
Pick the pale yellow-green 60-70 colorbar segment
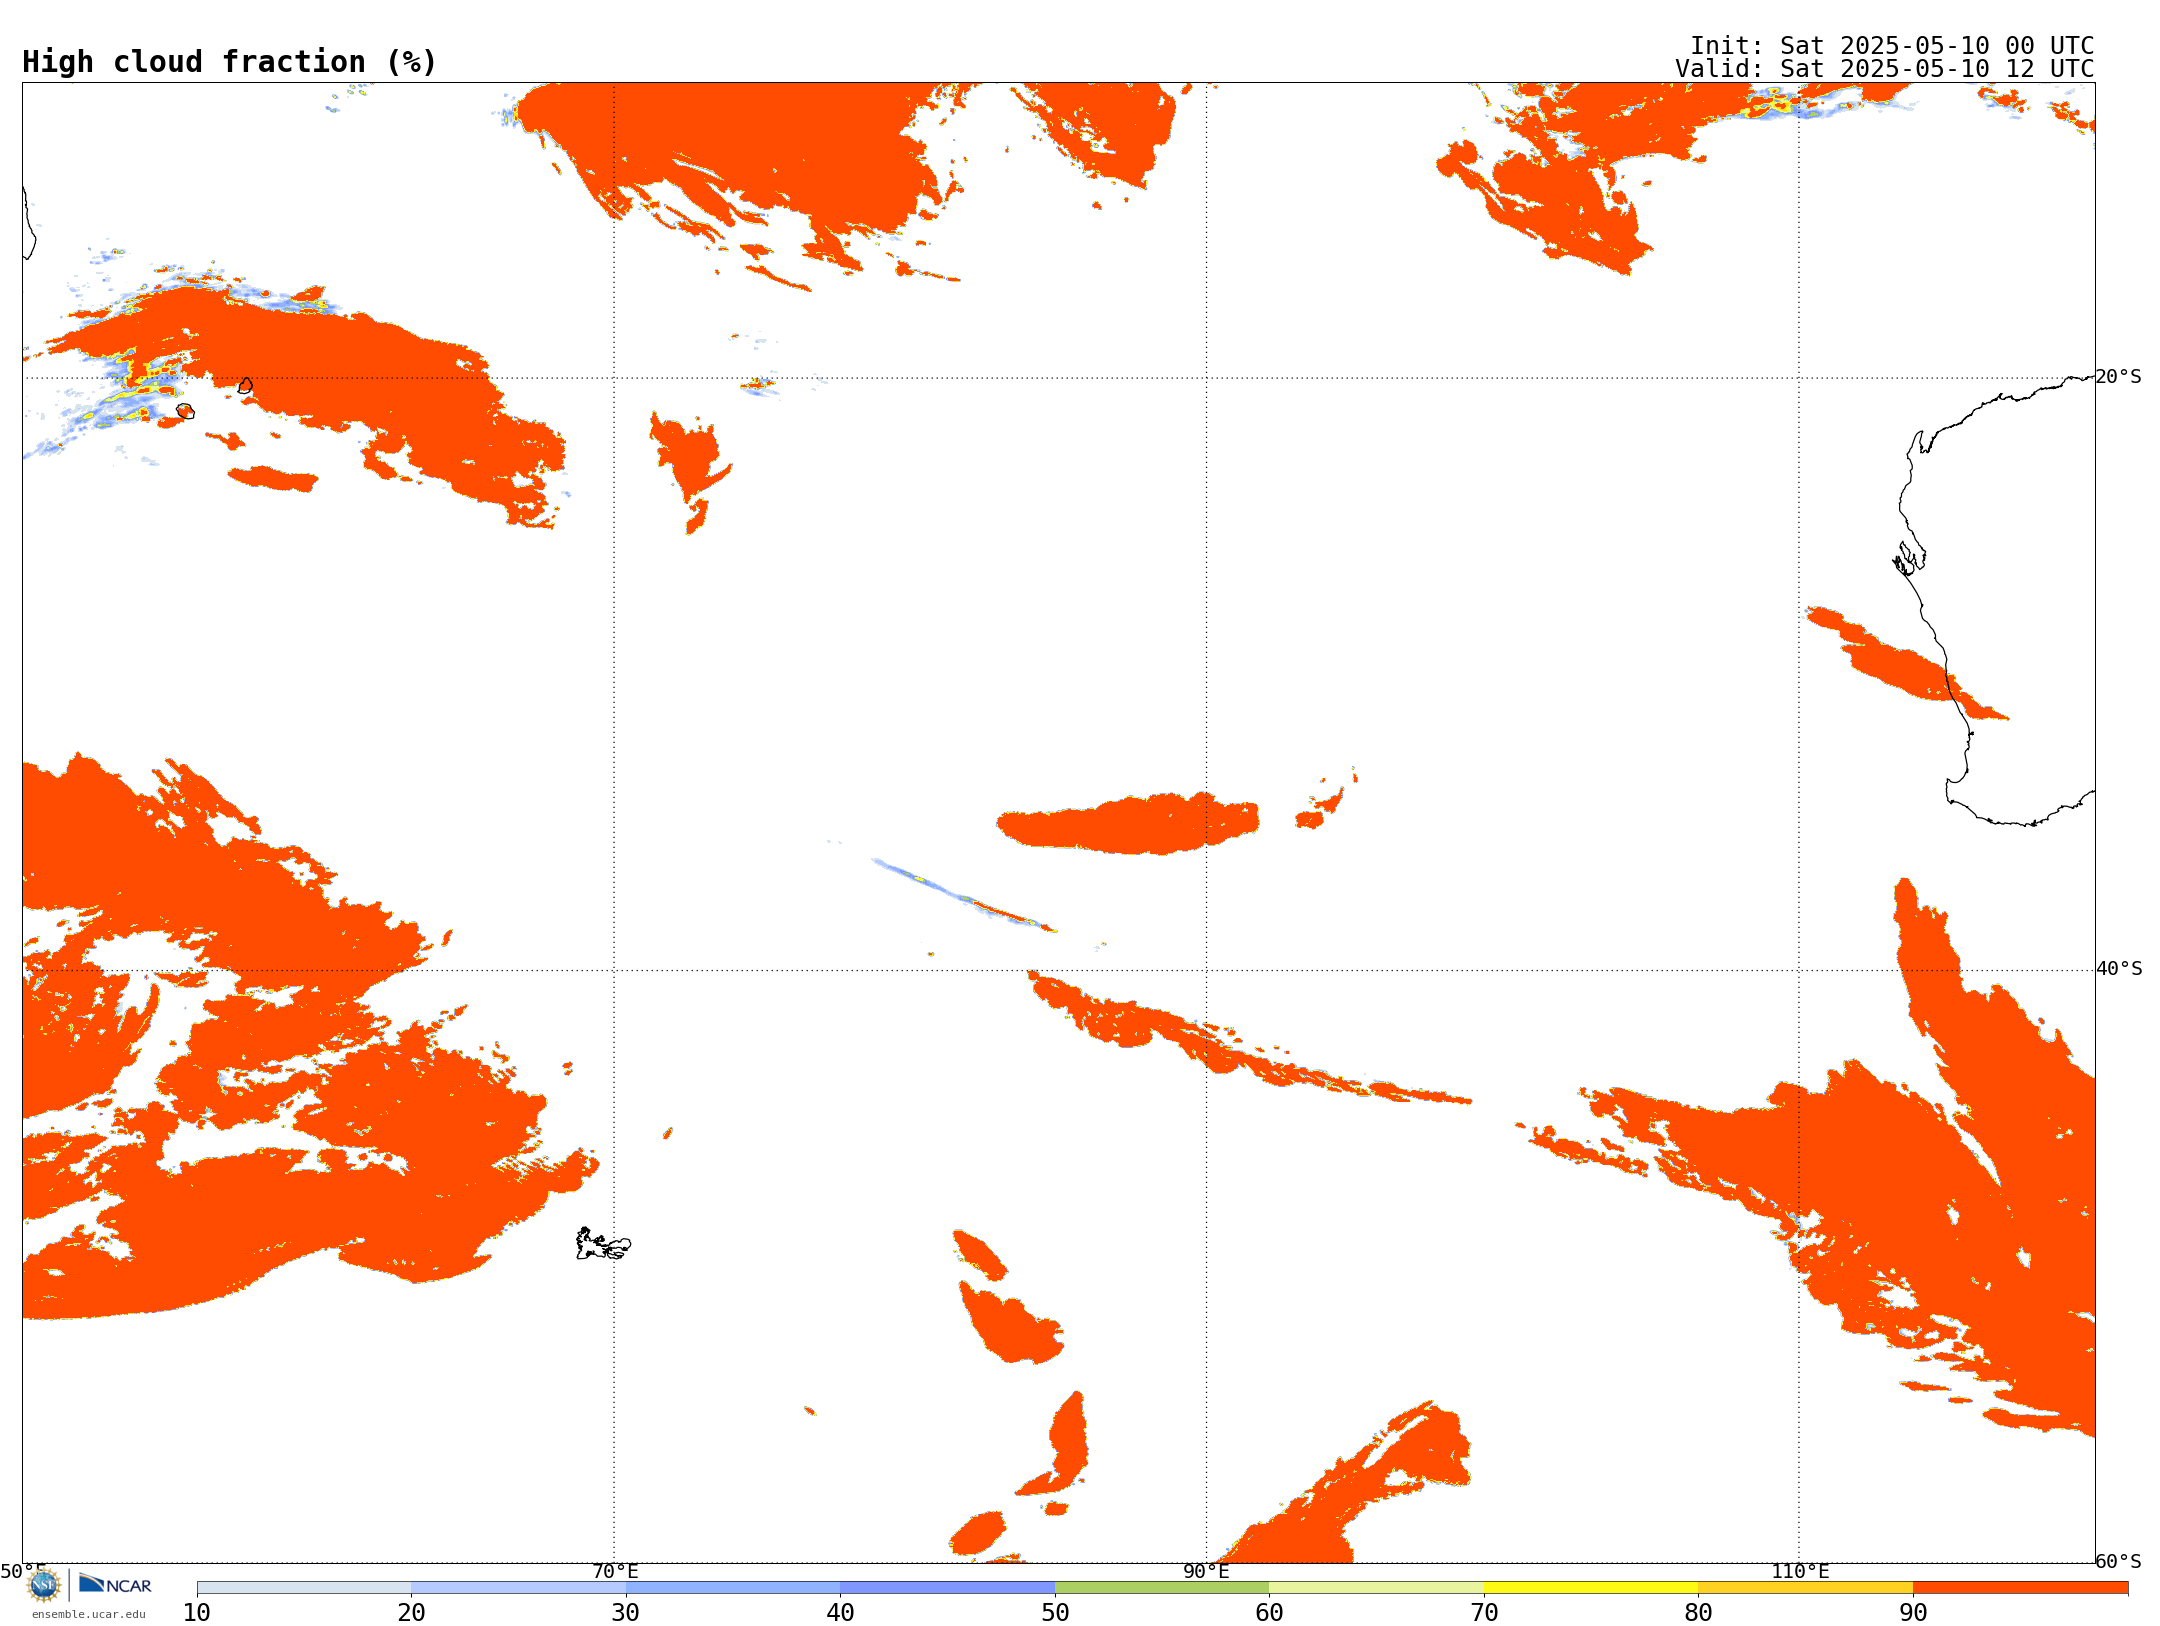tap(1376, 1588)
